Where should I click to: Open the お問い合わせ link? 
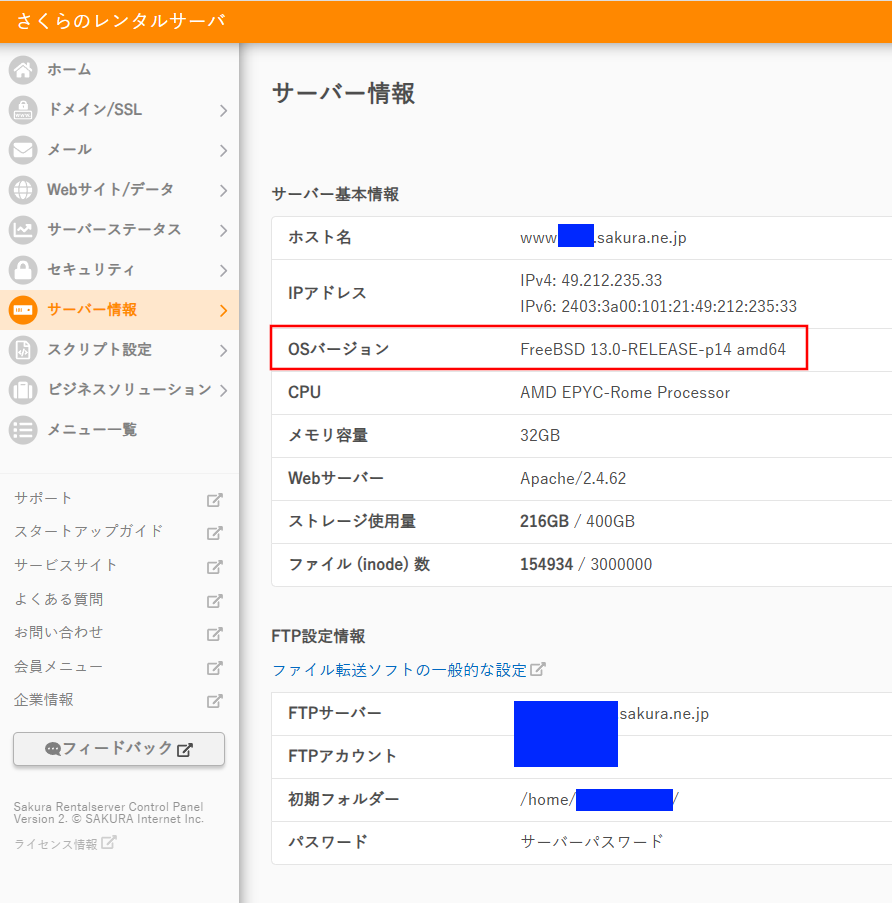click(58, 632)
